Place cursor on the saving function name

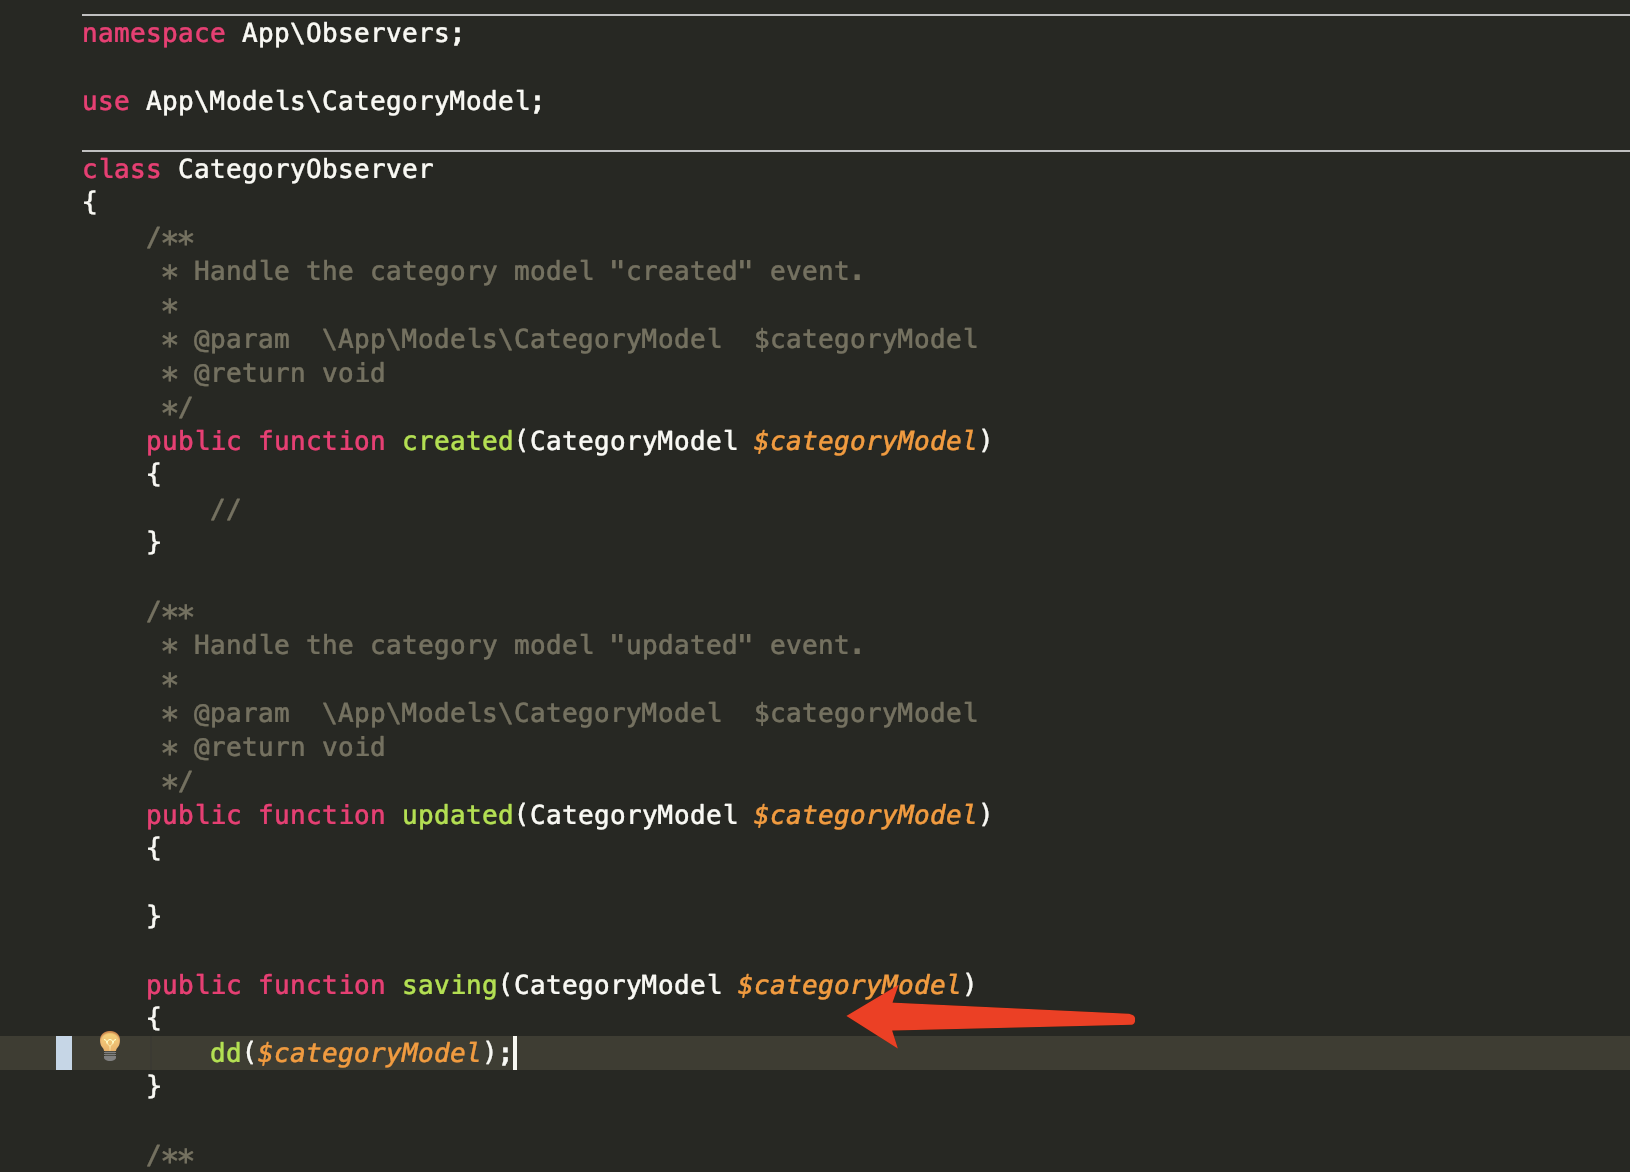(449, 985)
